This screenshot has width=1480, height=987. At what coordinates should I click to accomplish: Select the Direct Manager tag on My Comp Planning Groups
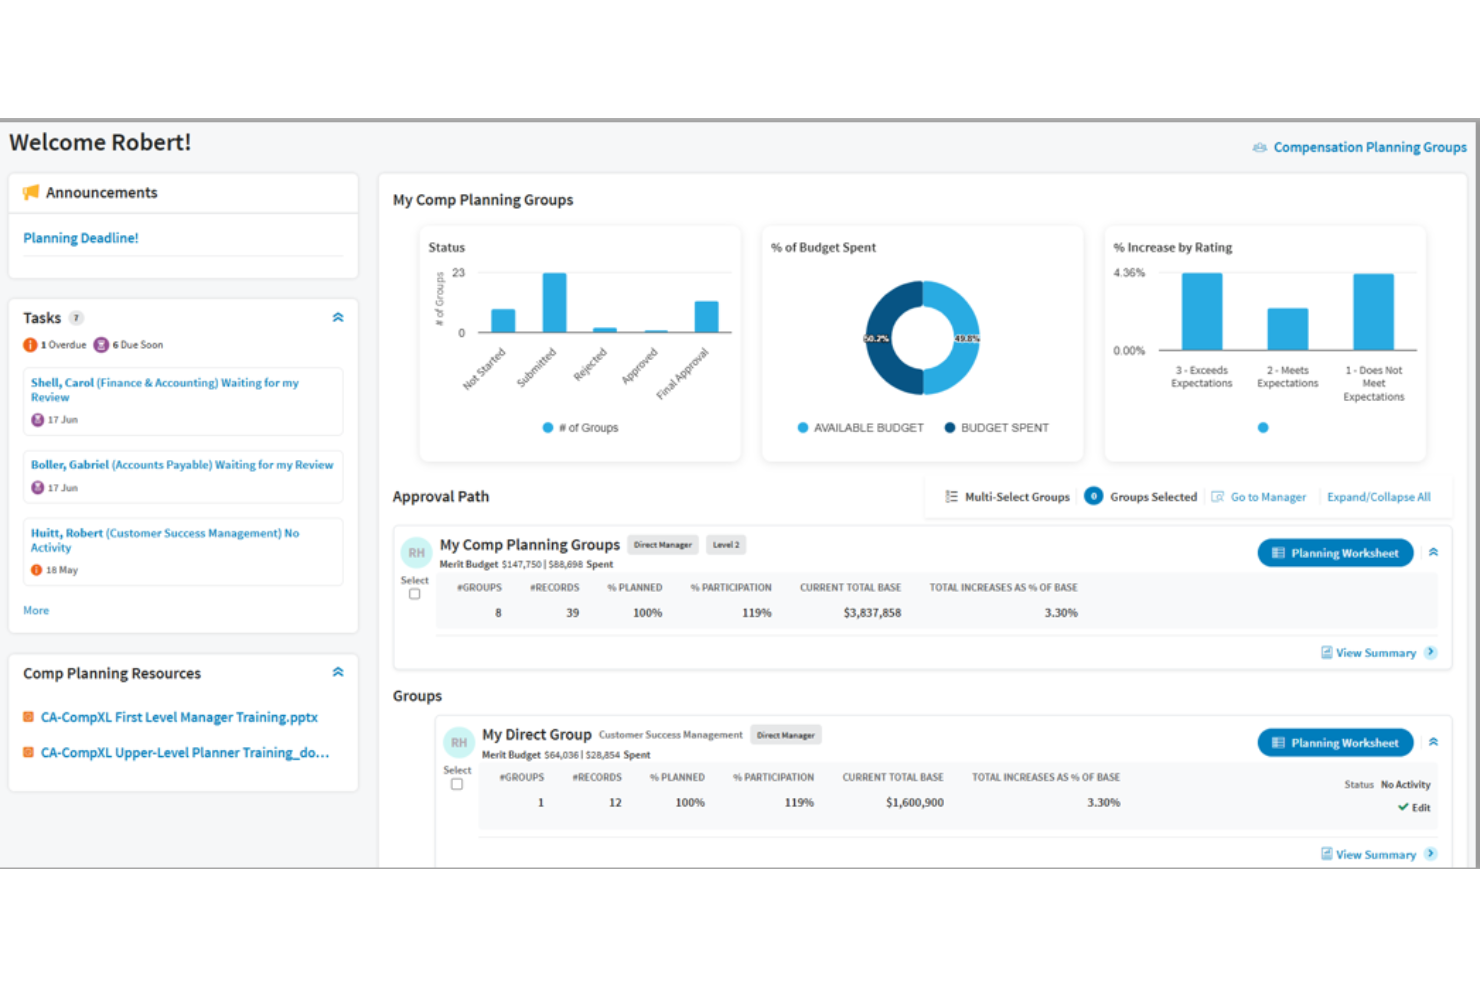pos(662,544)
